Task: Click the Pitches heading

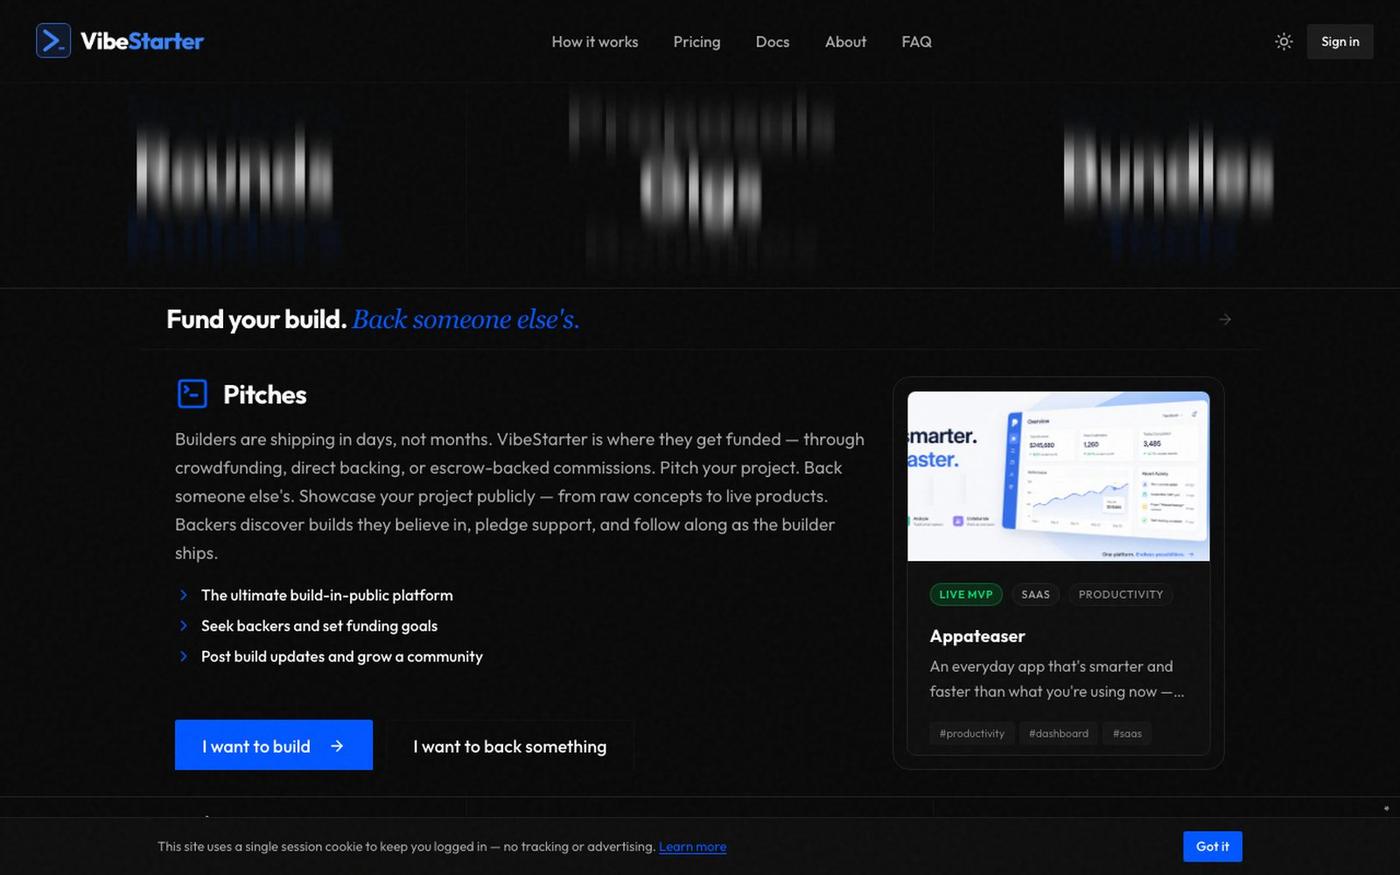Action: click(x=265, y=395)
